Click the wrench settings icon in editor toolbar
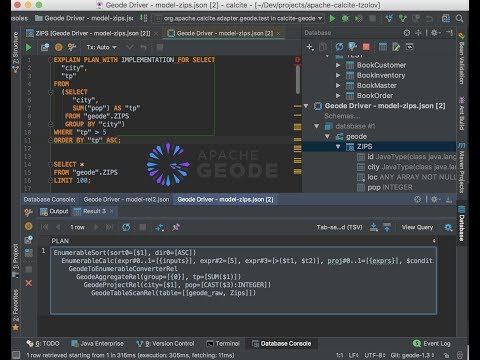 (x=72, y=47)
